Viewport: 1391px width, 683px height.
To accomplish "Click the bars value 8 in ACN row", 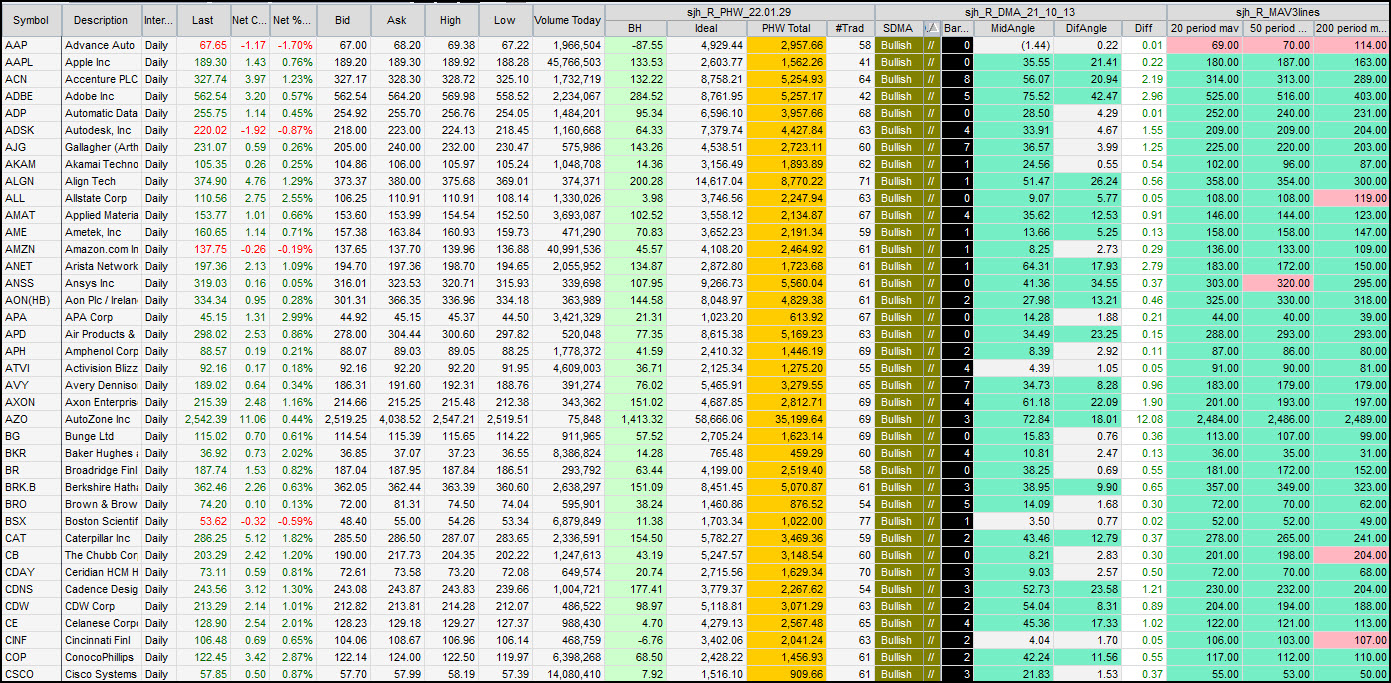I will point(957,79).
